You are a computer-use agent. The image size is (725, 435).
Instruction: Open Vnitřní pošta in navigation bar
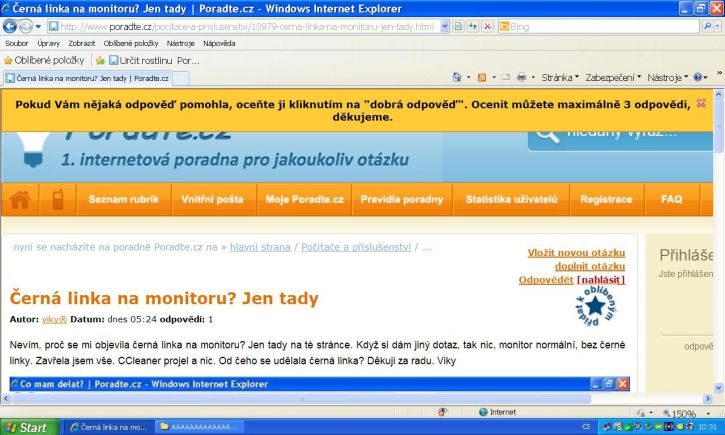click(x=212, y=200)
